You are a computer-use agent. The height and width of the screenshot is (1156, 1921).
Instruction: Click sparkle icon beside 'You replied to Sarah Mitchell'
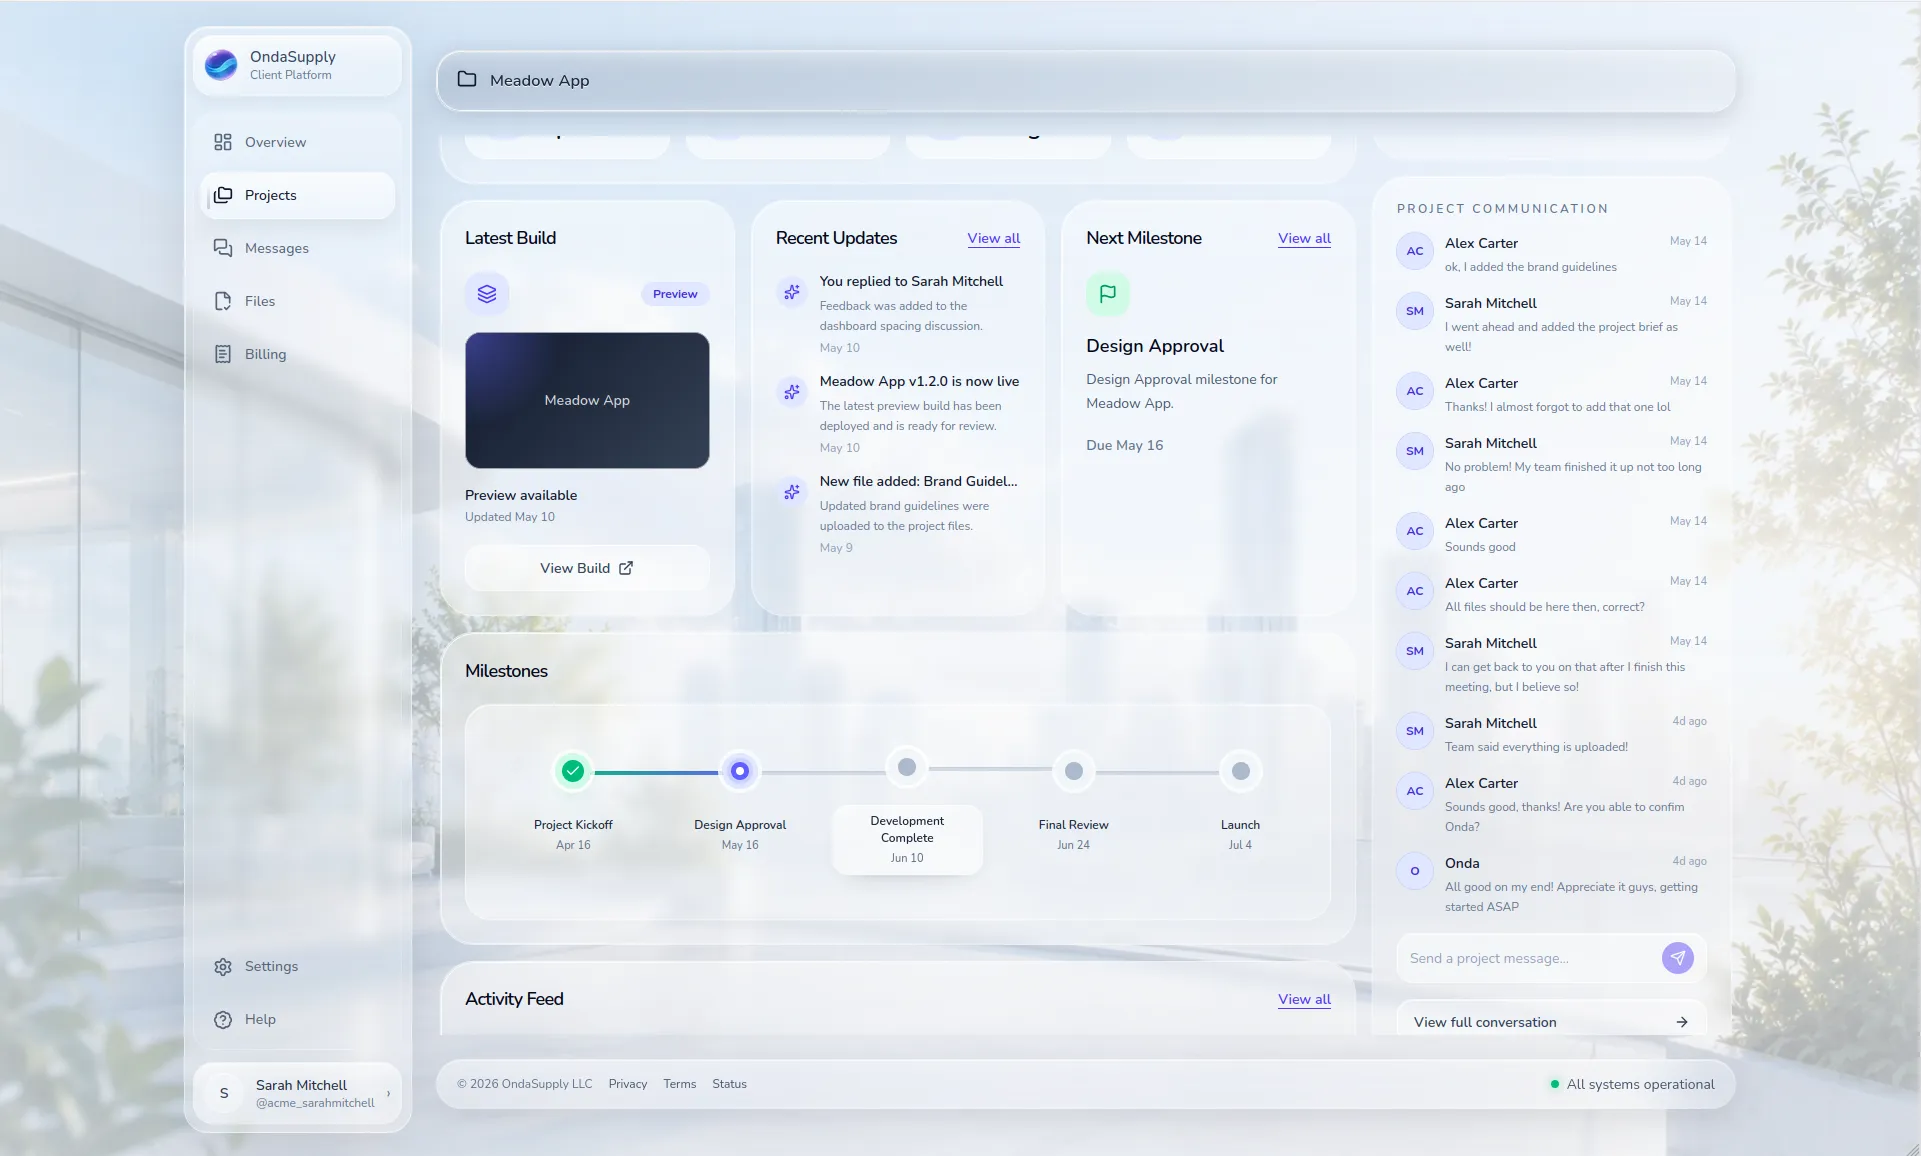792,292
